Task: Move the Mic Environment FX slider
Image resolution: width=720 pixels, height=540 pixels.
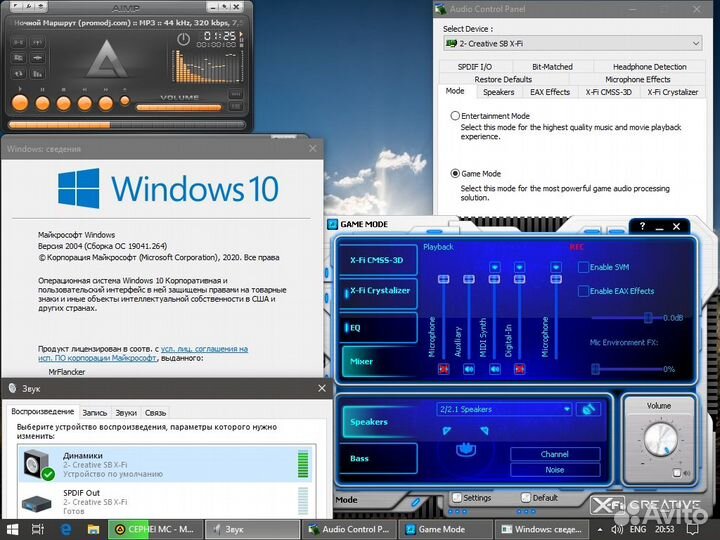Action: (596, 369)
